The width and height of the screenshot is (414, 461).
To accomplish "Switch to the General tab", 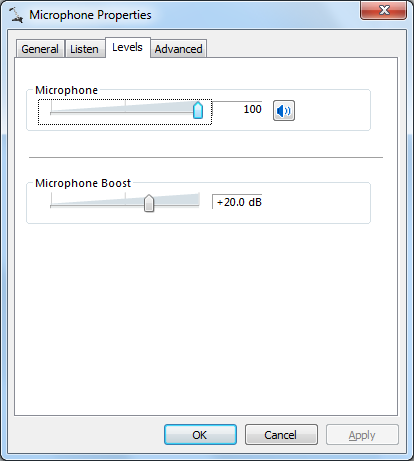I will pos(40,49).
